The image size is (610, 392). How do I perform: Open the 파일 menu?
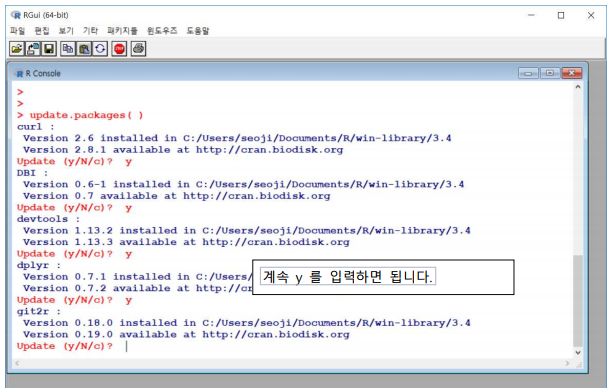[x=17, y=30]
